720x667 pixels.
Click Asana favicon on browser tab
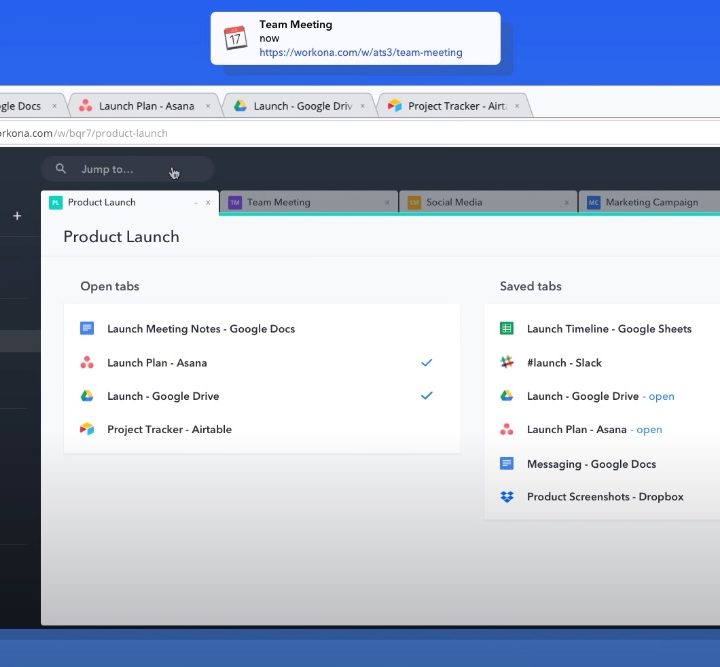point(85,106)
